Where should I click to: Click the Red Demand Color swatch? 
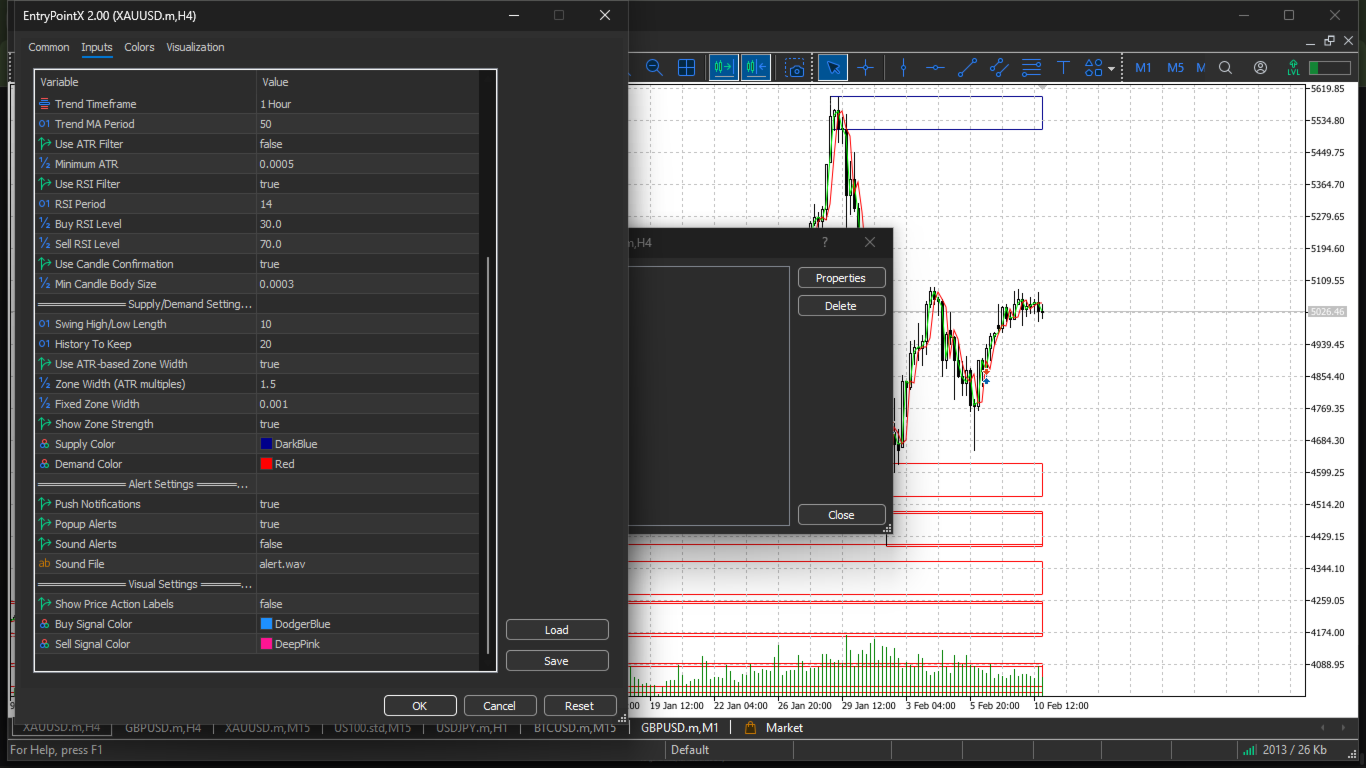pos(266,464)
